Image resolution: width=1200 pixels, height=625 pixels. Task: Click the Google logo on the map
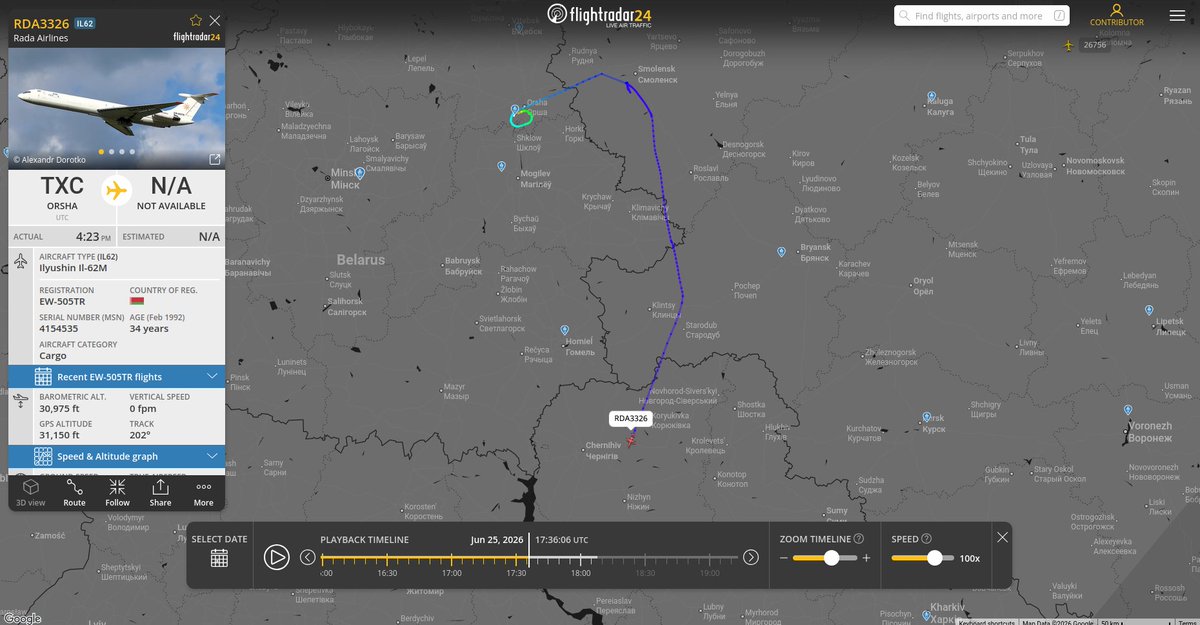22,617
